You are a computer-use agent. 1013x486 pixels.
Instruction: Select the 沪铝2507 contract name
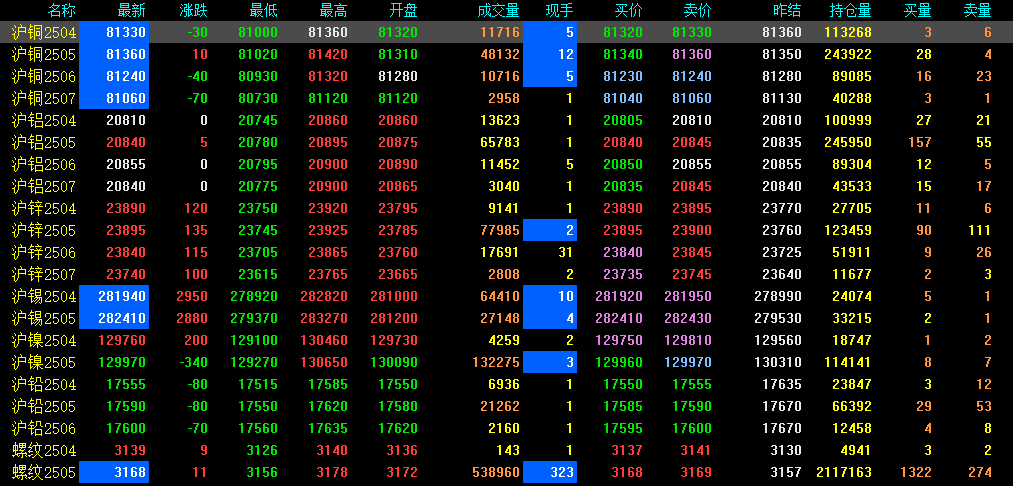click(x=44, y=186)
